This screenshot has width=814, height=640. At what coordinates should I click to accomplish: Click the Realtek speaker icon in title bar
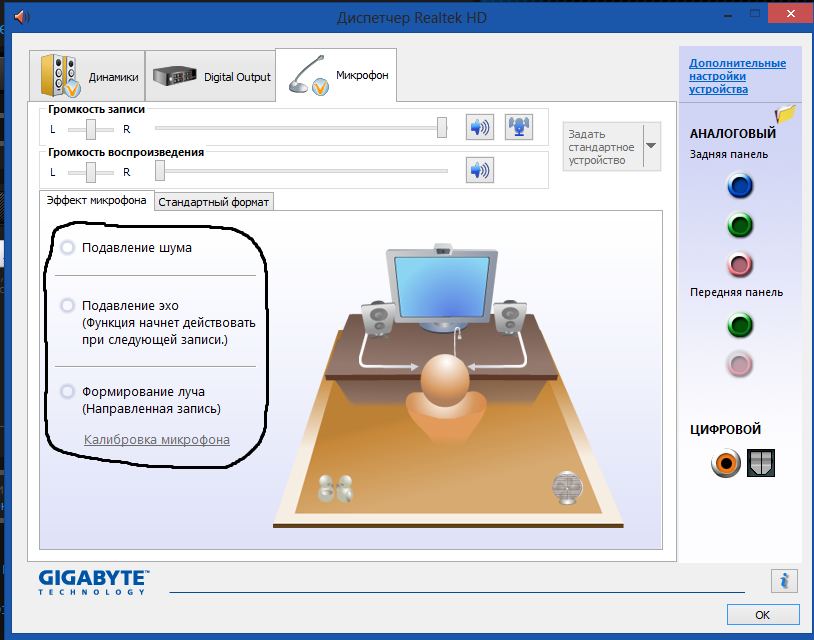click(x=22, y=17)
